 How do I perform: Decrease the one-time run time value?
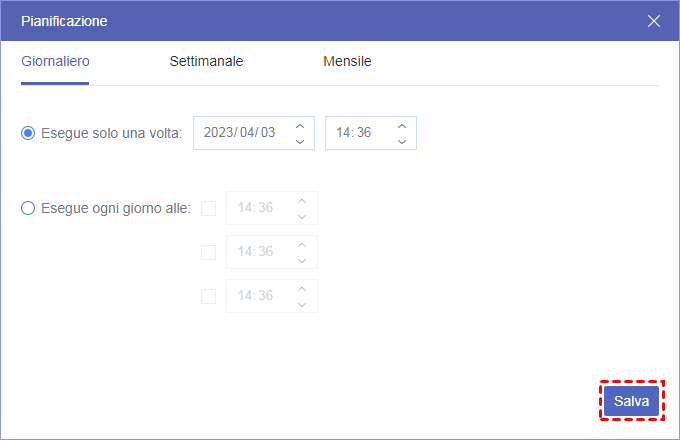click(401, 141)
